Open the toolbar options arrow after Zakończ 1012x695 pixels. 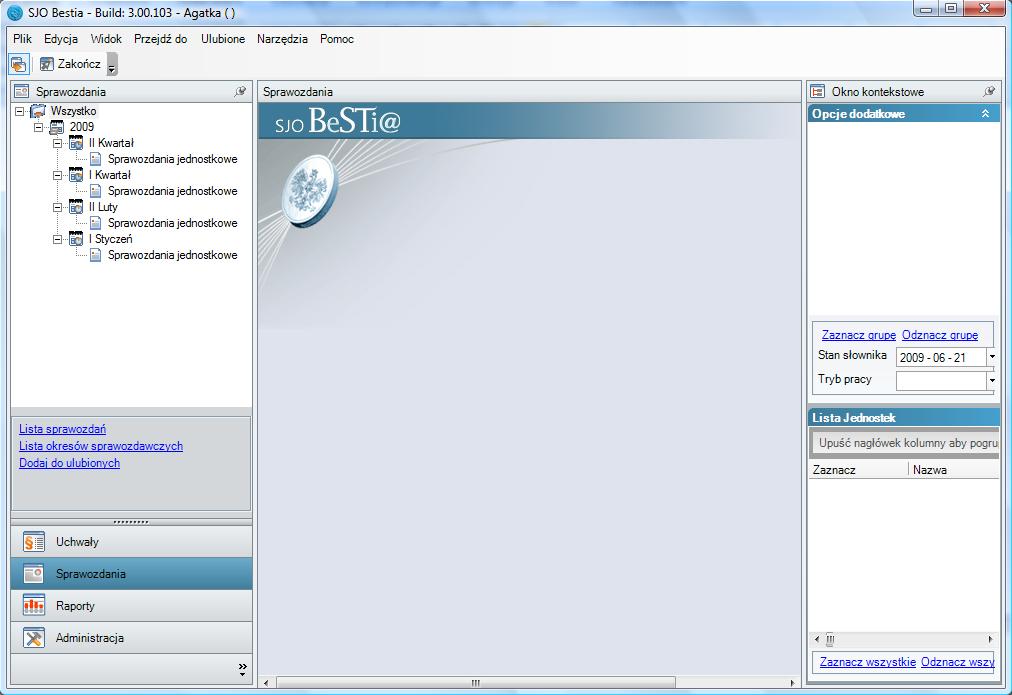(x=112, y=64)
